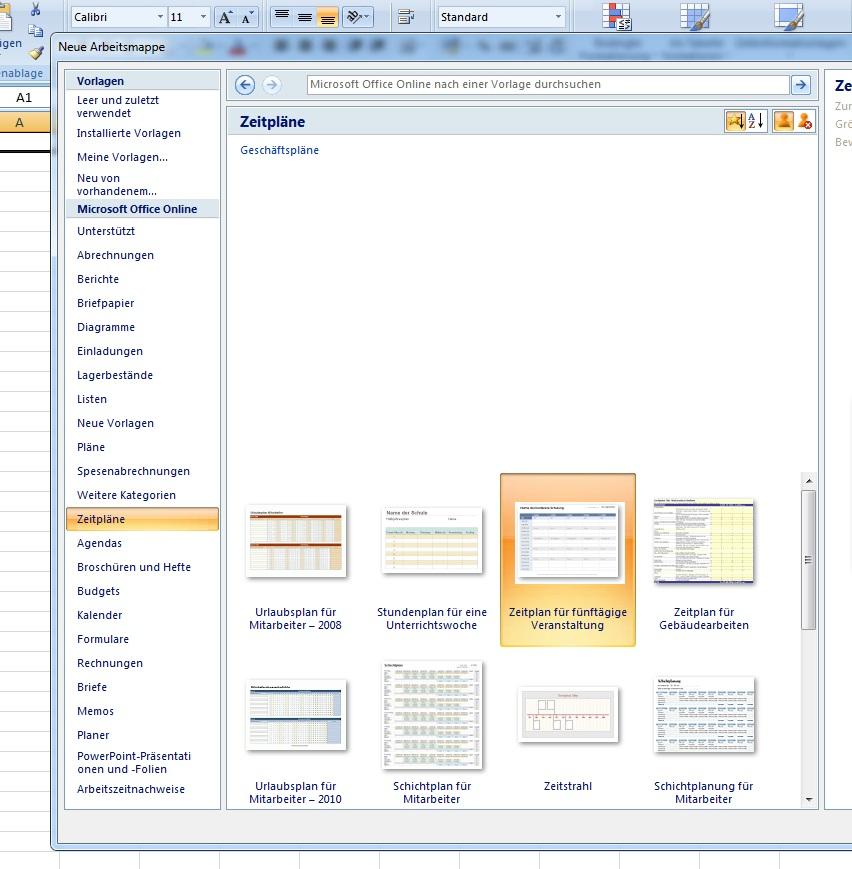The width and height of the screenshot is (852, 869).
Task: Hide customer submitted templates
Action: pyautogui.click(x=804, y=120)
